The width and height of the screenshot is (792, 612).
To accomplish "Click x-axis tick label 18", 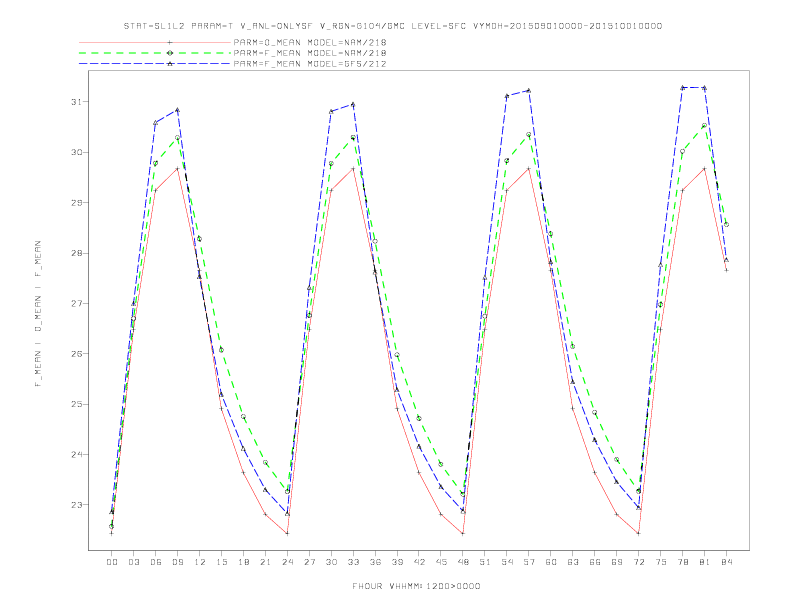I will (x=243, y=562).
